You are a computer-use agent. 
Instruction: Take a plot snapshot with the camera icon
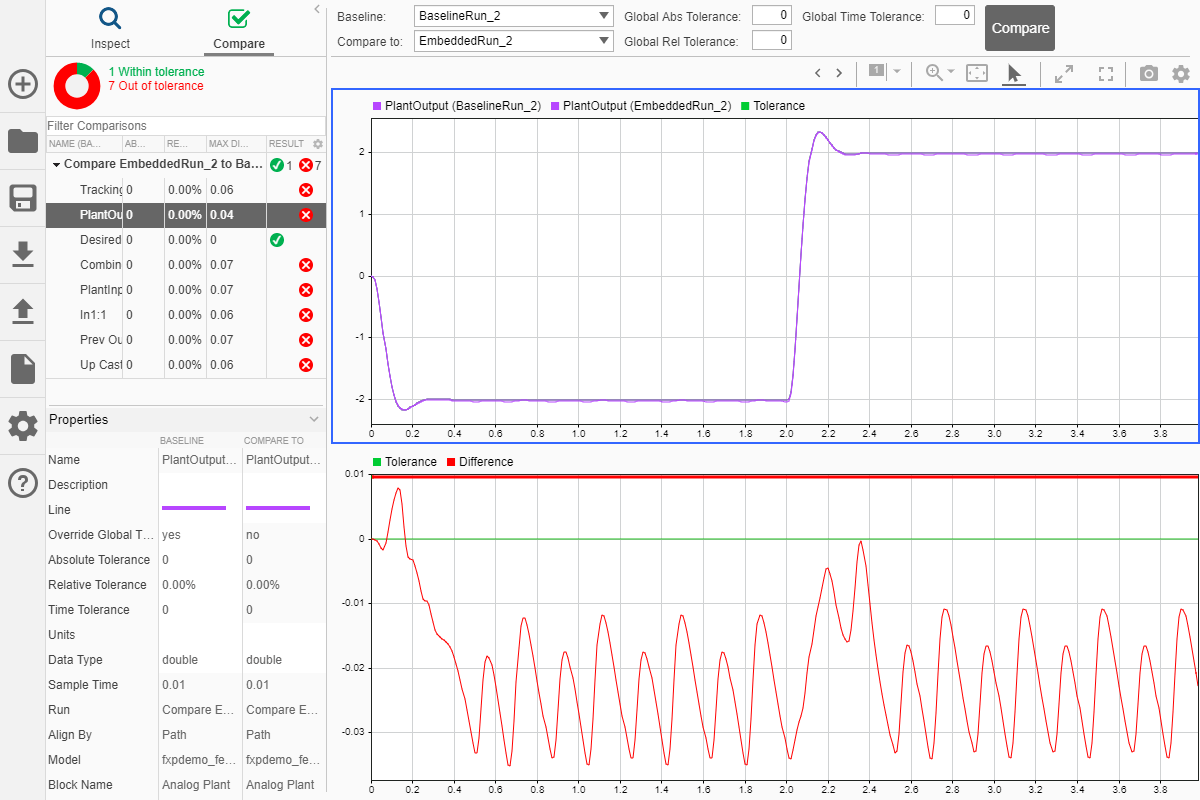coord(1149,73)
